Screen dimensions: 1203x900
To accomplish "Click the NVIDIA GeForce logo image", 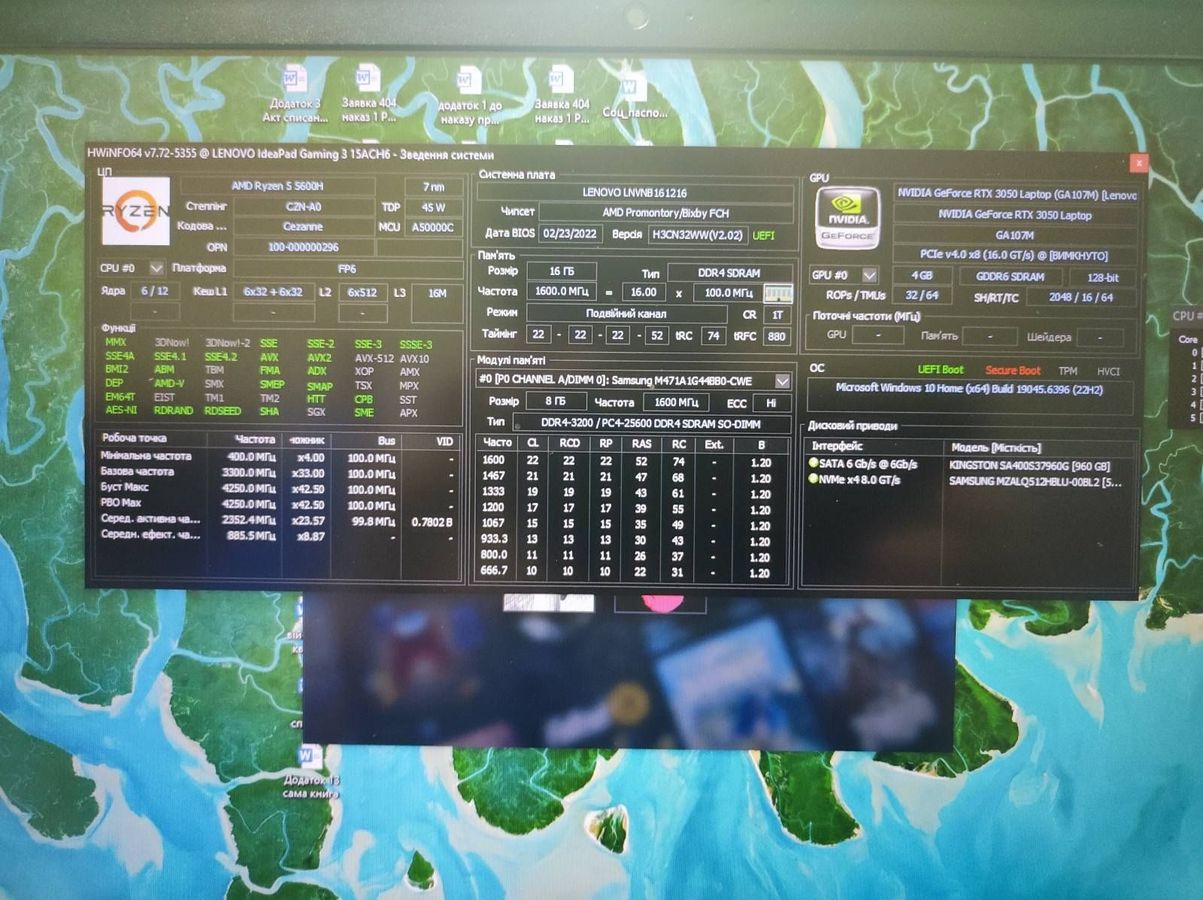I will click(x=847, y=217).
